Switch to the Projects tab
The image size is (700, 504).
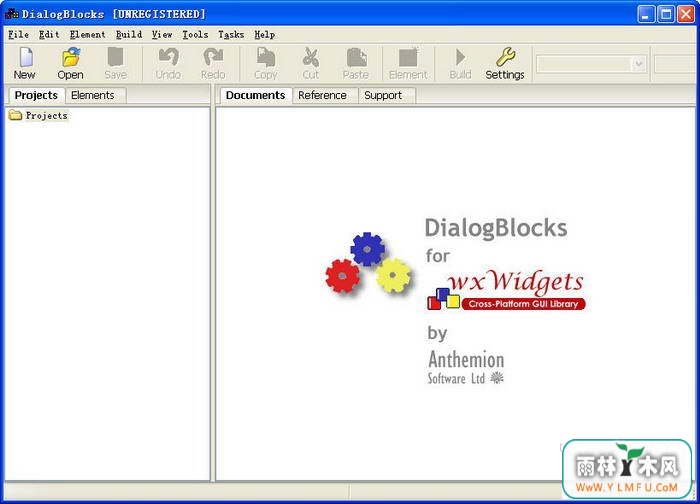[36, 95]
